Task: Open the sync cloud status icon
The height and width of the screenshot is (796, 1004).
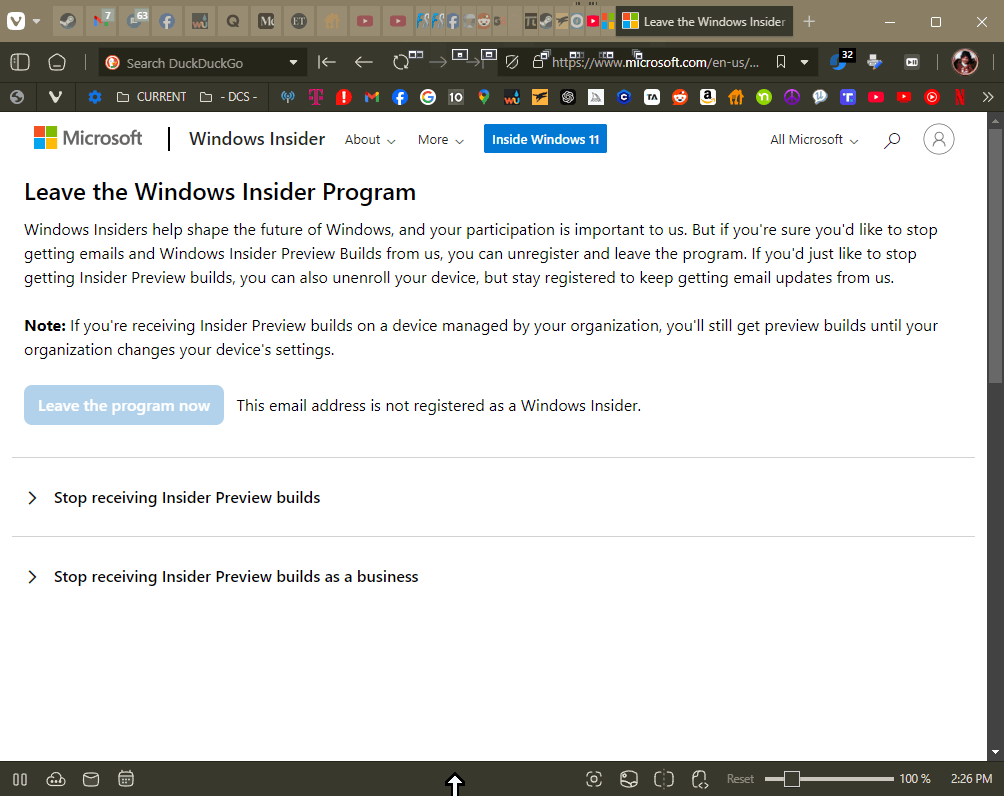Action: [x=56, y=779]
